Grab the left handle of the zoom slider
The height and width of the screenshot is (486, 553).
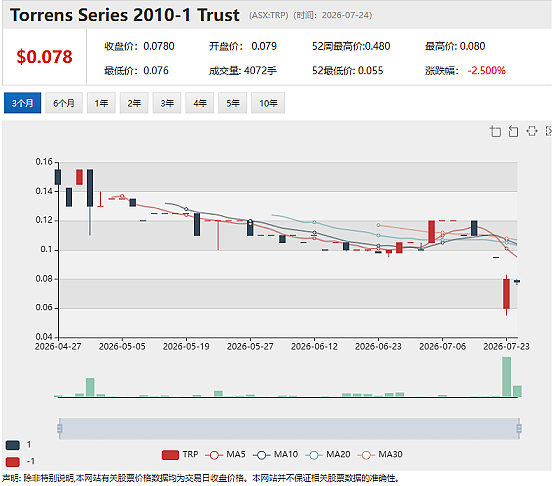coord(60,429)
